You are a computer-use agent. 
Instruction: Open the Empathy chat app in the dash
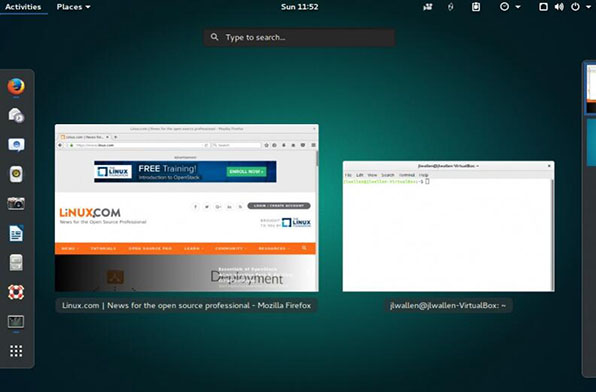tap(16, 145)
